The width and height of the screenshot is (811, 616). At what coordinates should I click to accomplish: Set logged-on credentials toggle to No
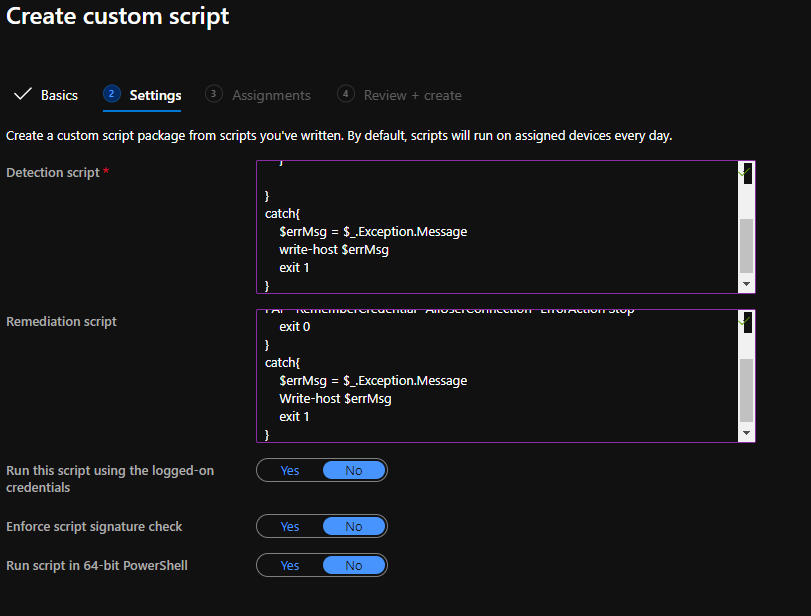click(x=354, y=470)
